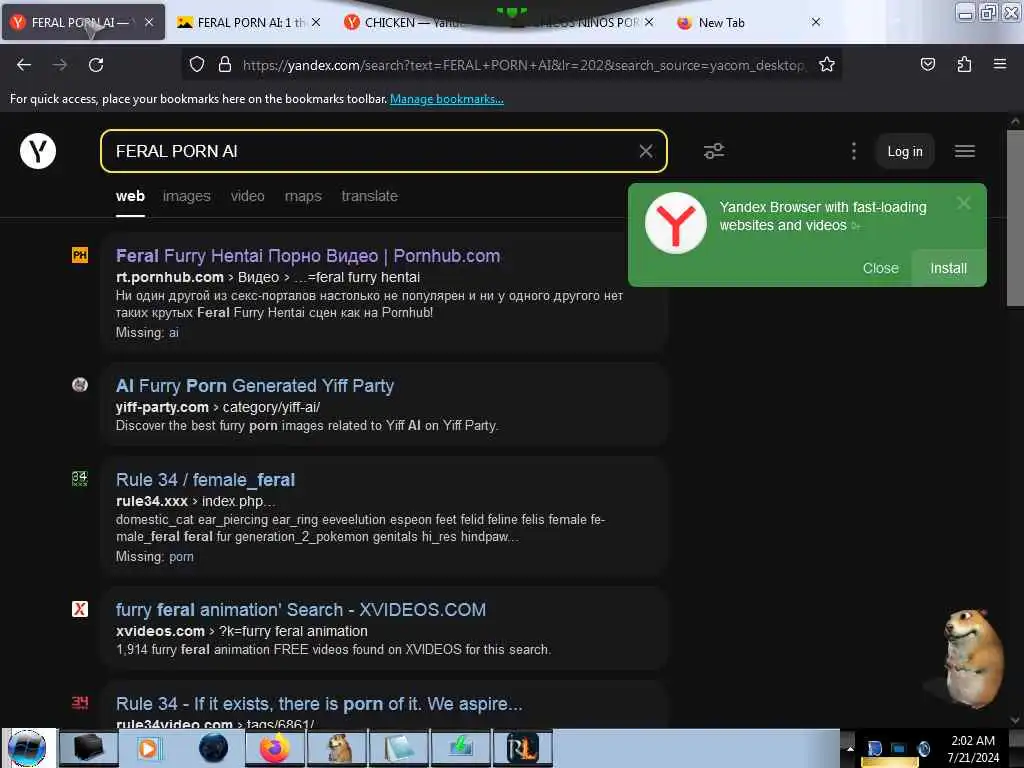Click the PH favicon of the first result

[x=80, y=255]
